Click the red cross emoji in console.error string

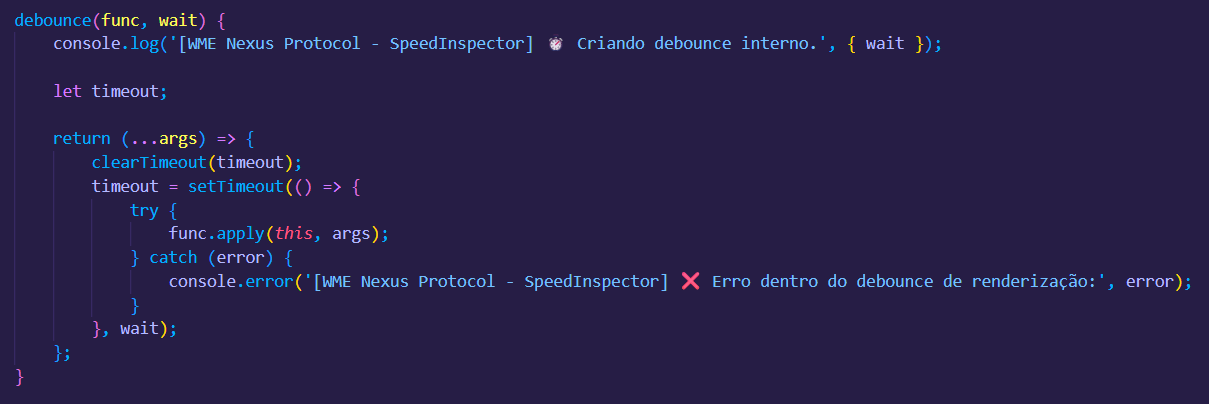[x=690, y=282]
